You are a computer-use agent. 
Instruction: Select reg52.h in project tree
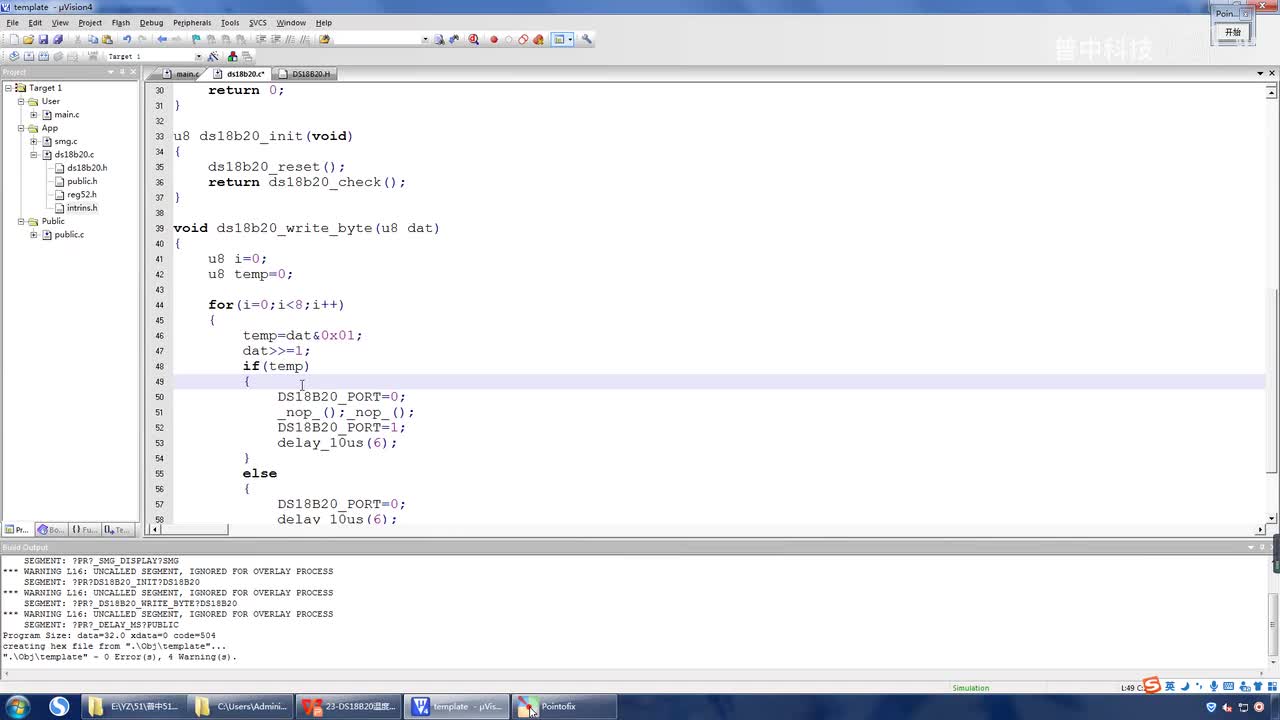pyautogui.click(x=82, y=194)
